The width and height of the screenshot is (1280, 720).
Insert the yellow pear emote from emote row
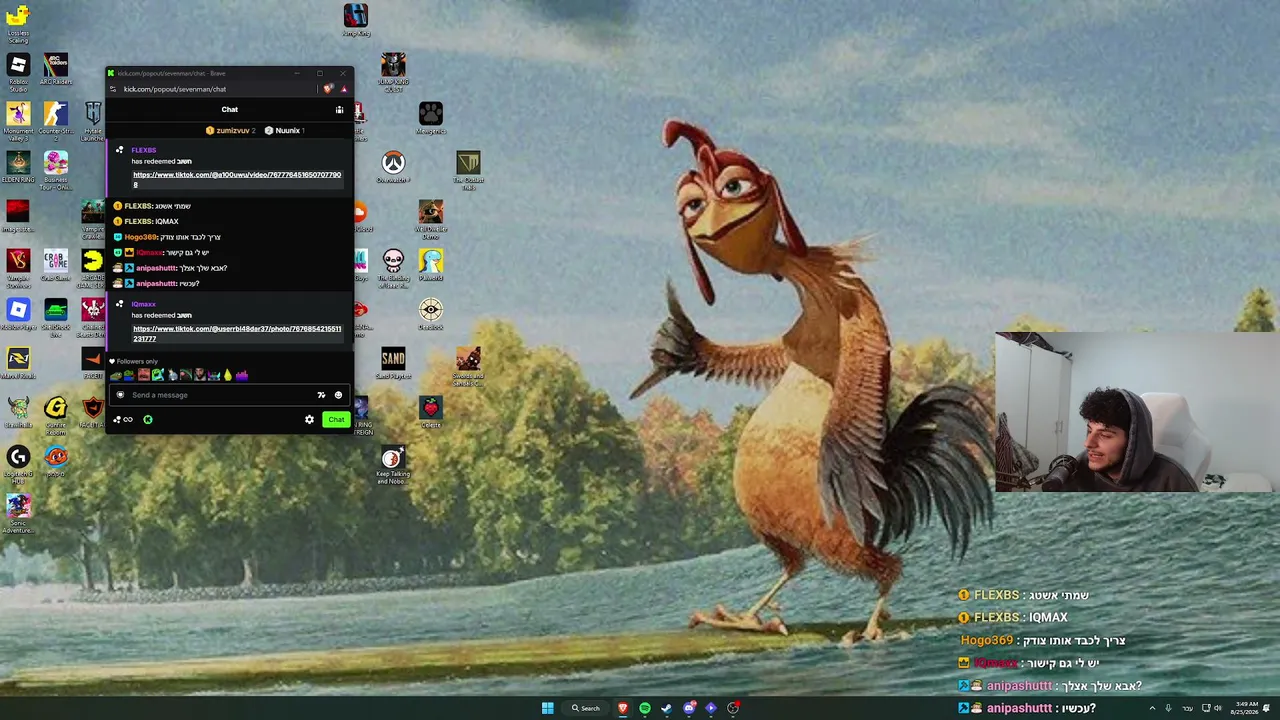(228, 376)
